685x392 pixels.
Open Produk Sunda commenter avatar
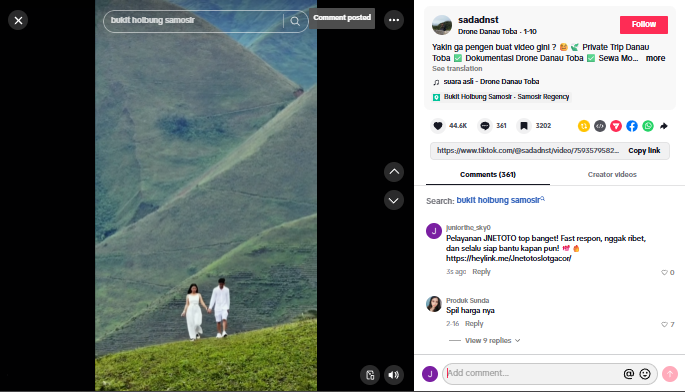coord(434,304)
